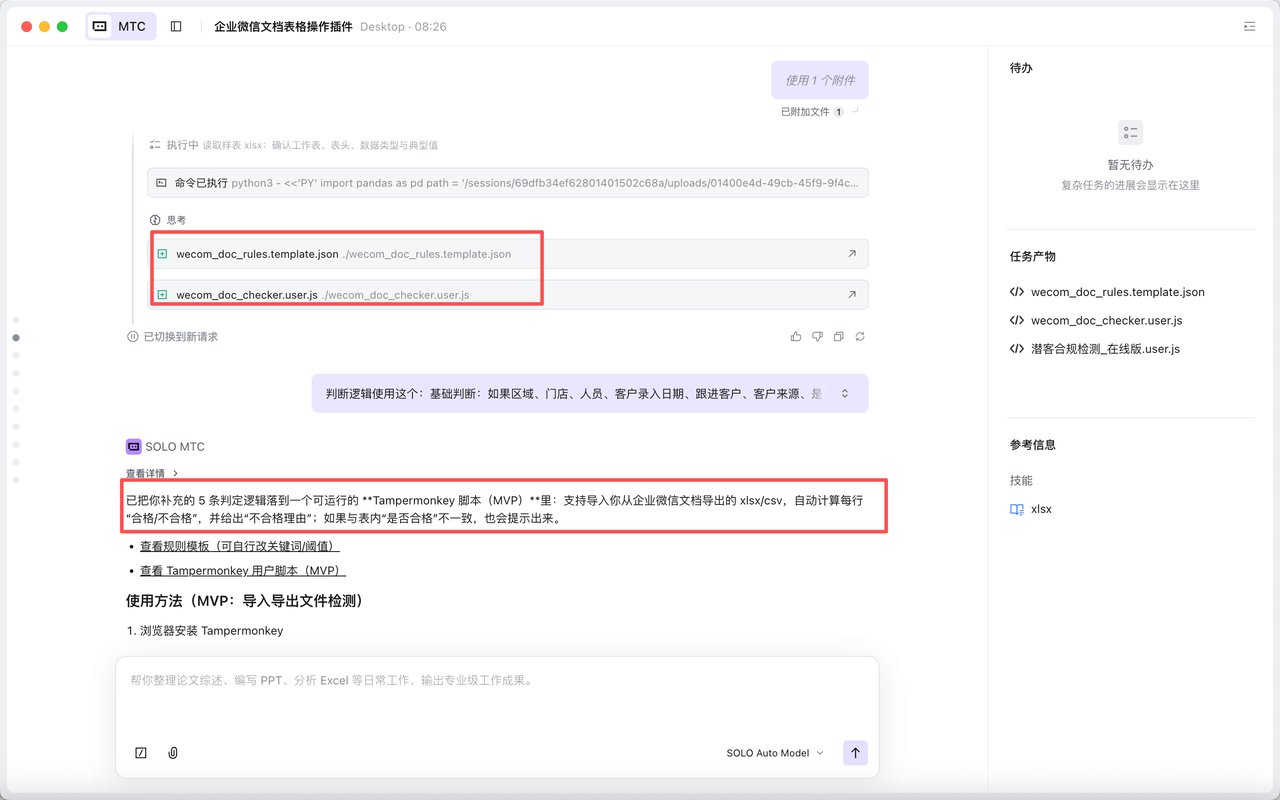Click the code icon beside 潜客合规检测_在线版.user.js
Screen dimensions: 1280x800
pyautogui.click(x=1016, y=349)
